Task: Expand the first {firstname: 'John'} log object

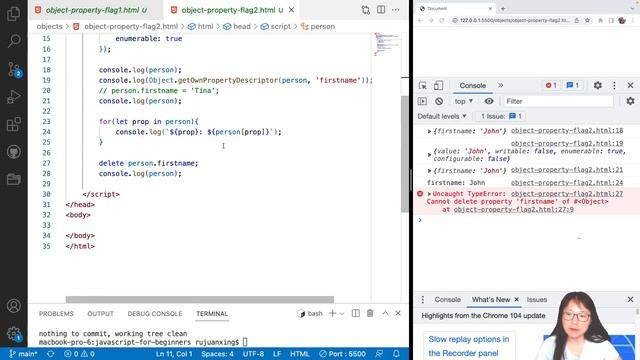Action: click(429, 131)
